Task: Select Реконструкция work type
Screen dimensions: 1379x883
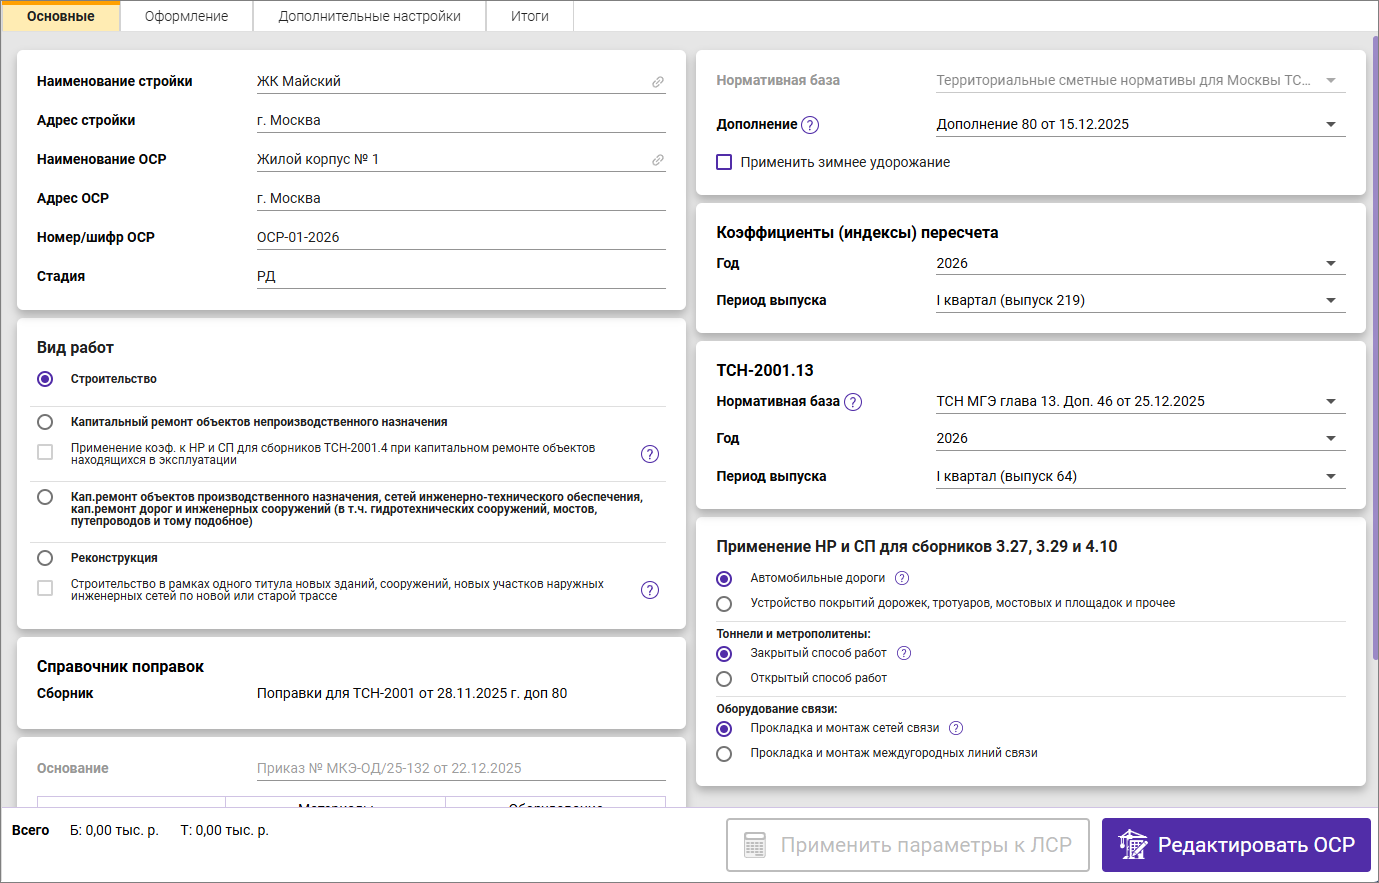Action: click(x=45, y=558)
